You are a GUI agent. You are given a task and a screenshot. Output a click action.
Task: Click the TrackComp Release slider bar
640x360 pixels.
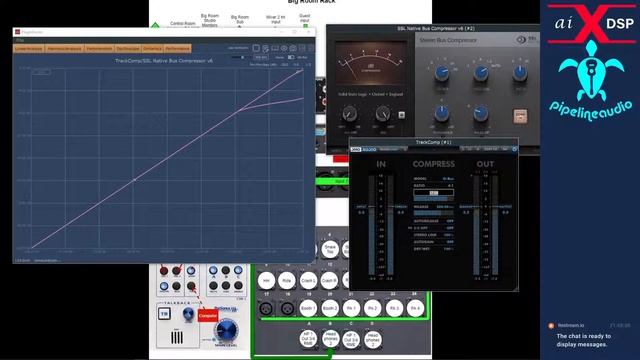pyautogui.click(x=433, y=213)
